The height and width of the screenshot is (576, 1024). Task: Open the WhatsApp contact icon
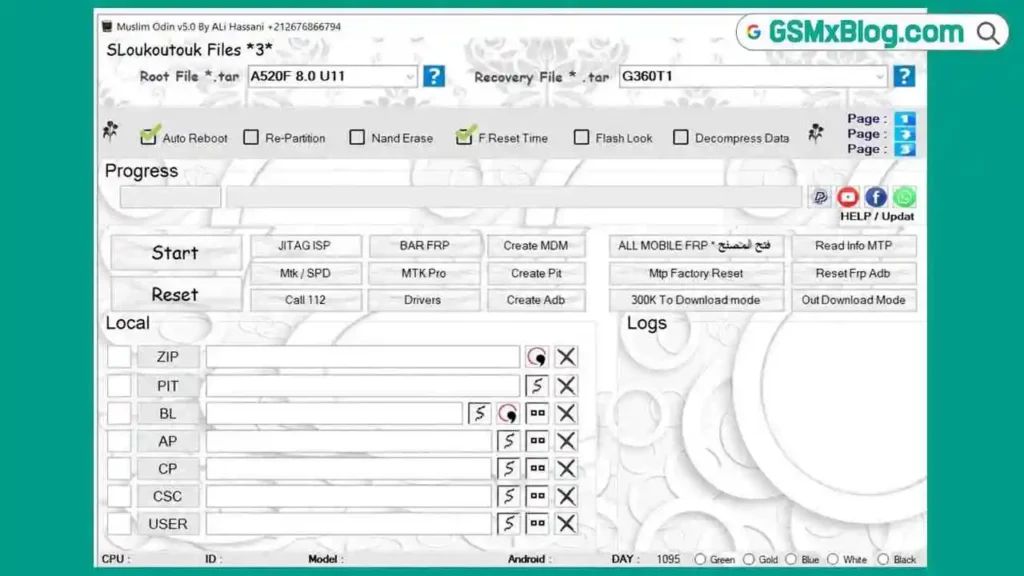pos(904,197)
